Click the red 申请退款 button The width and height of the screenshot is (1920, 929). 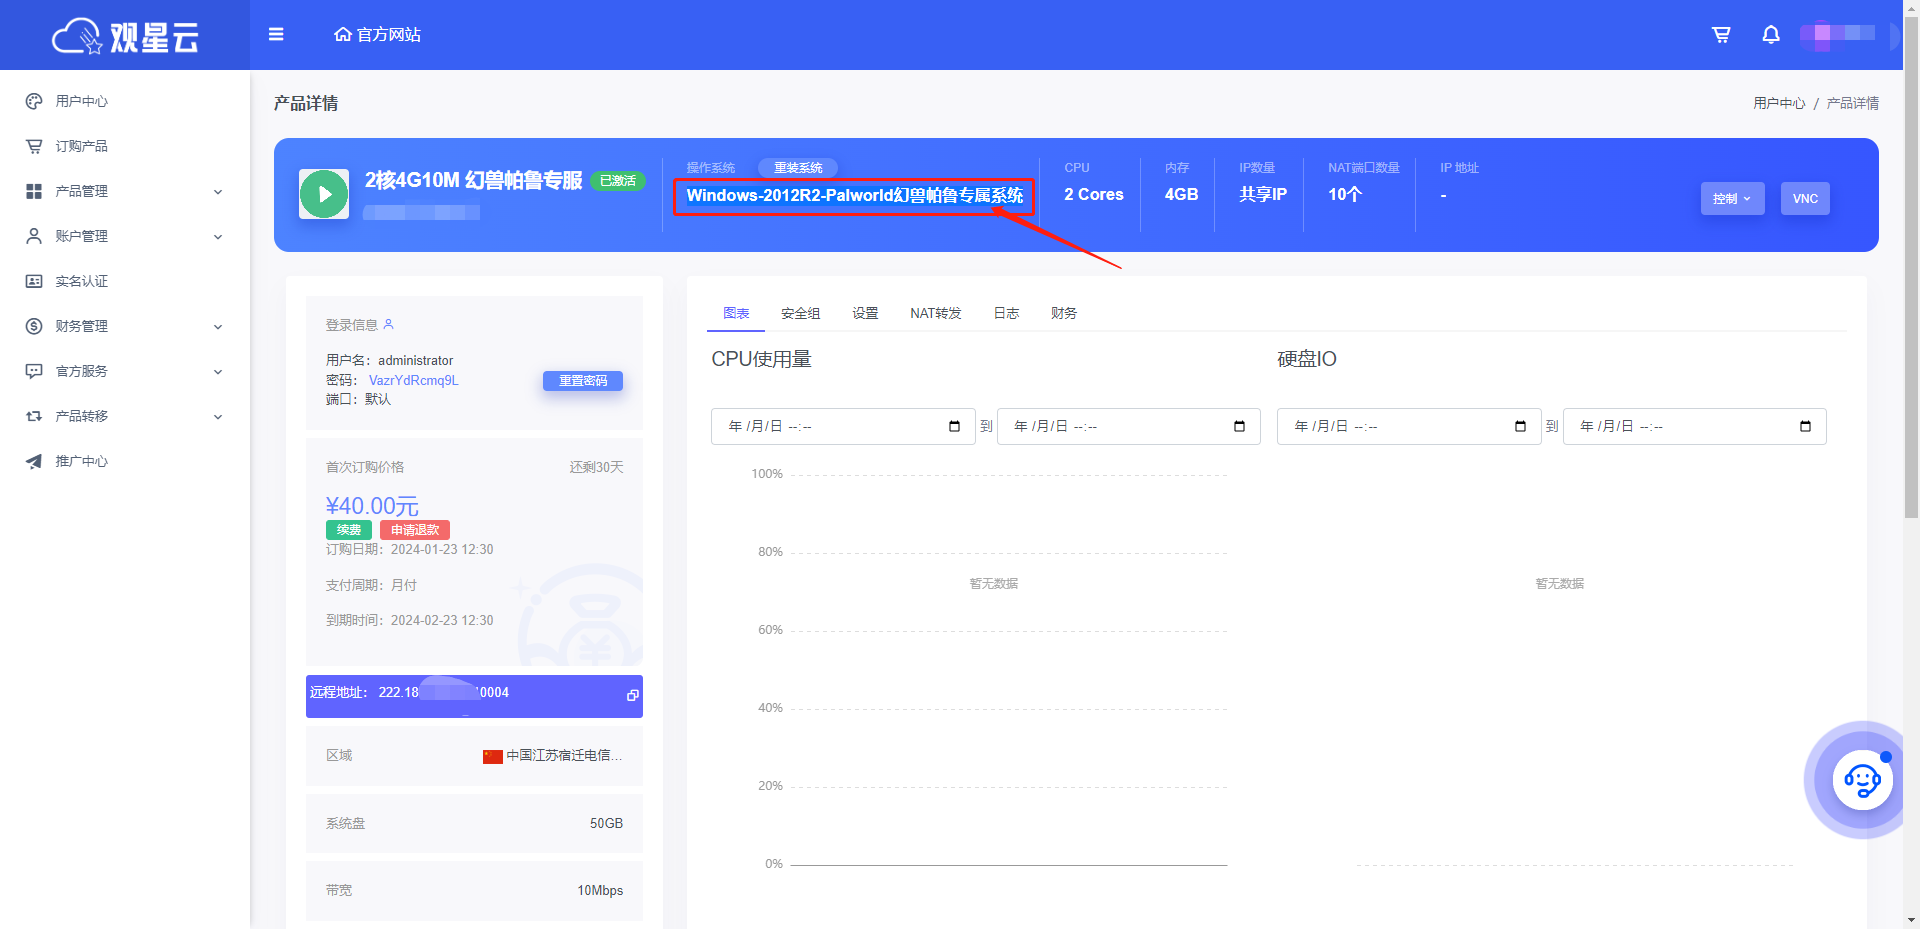coord(415,530)
